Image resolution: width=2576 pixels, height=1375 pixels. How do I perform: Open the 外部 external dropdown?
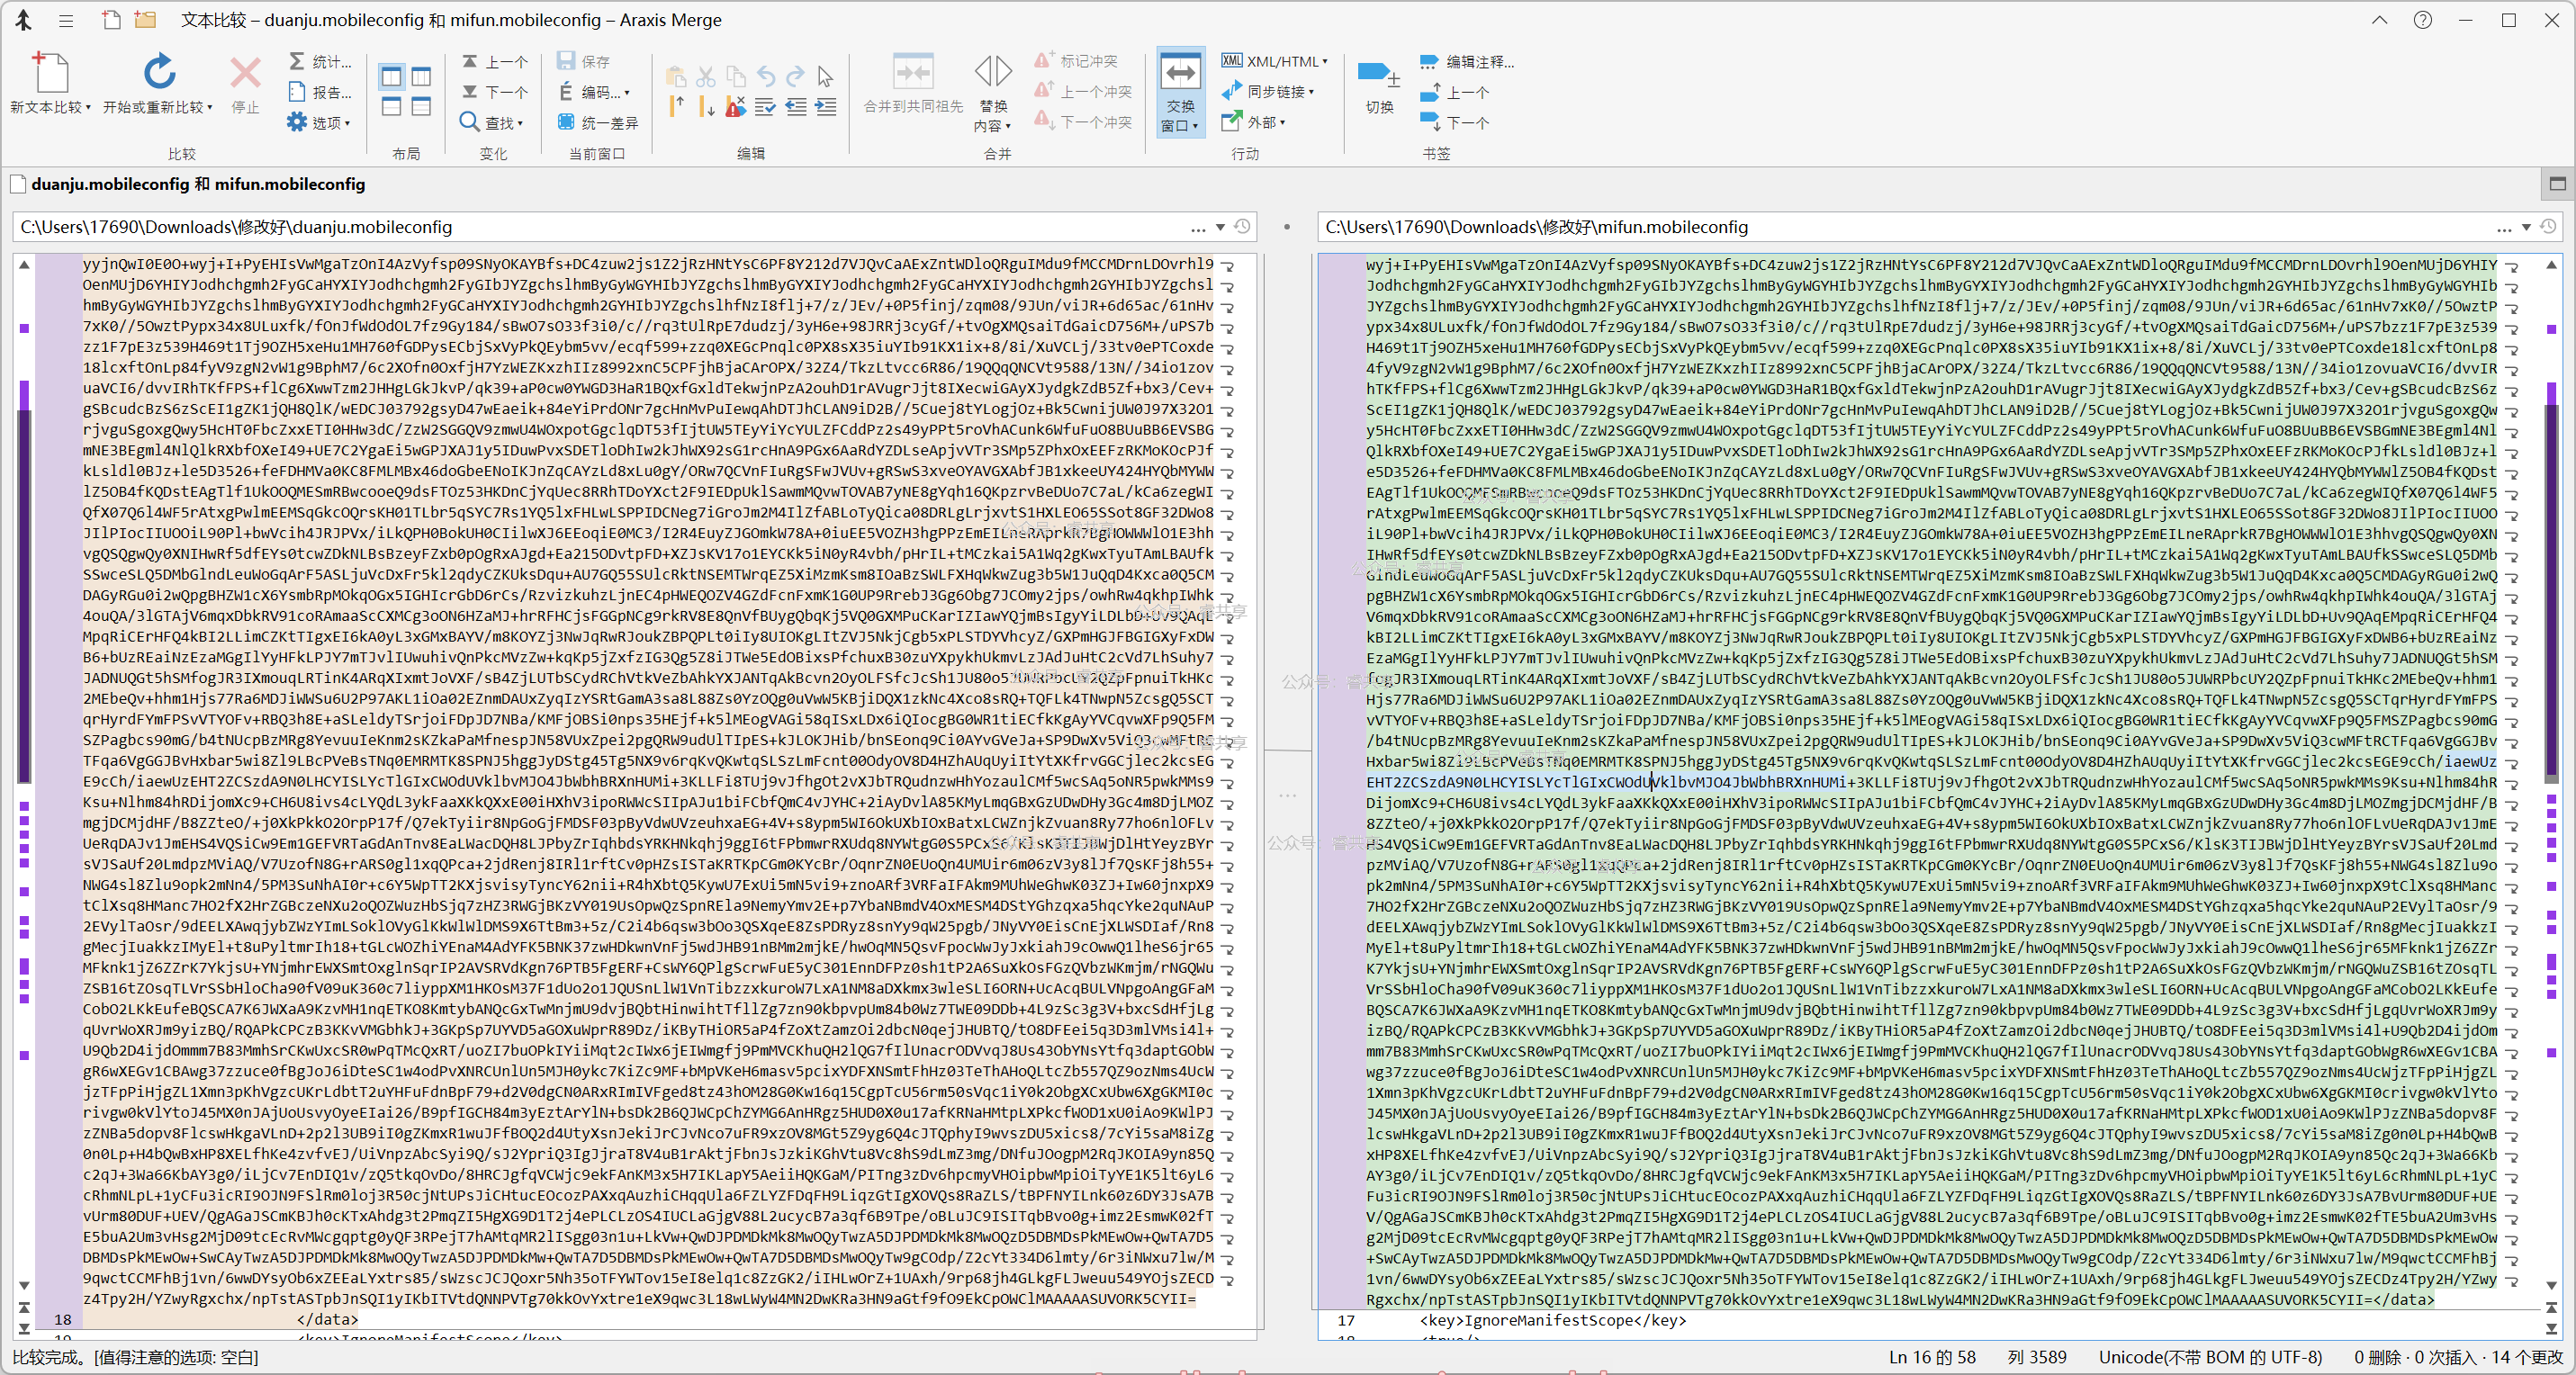[1253, 122]
